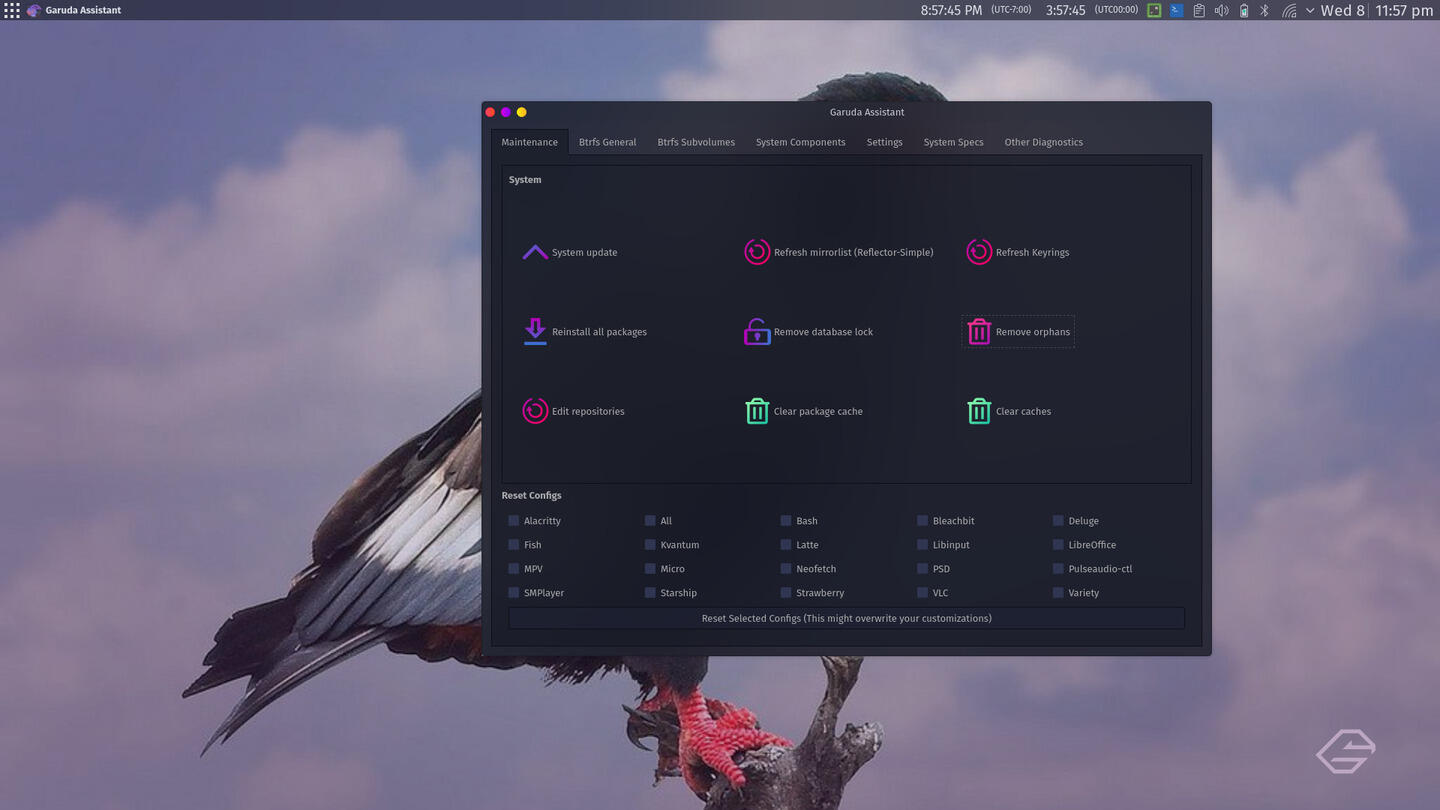
Task: Select the Libinput checkbox
Action: click(922, 544)
